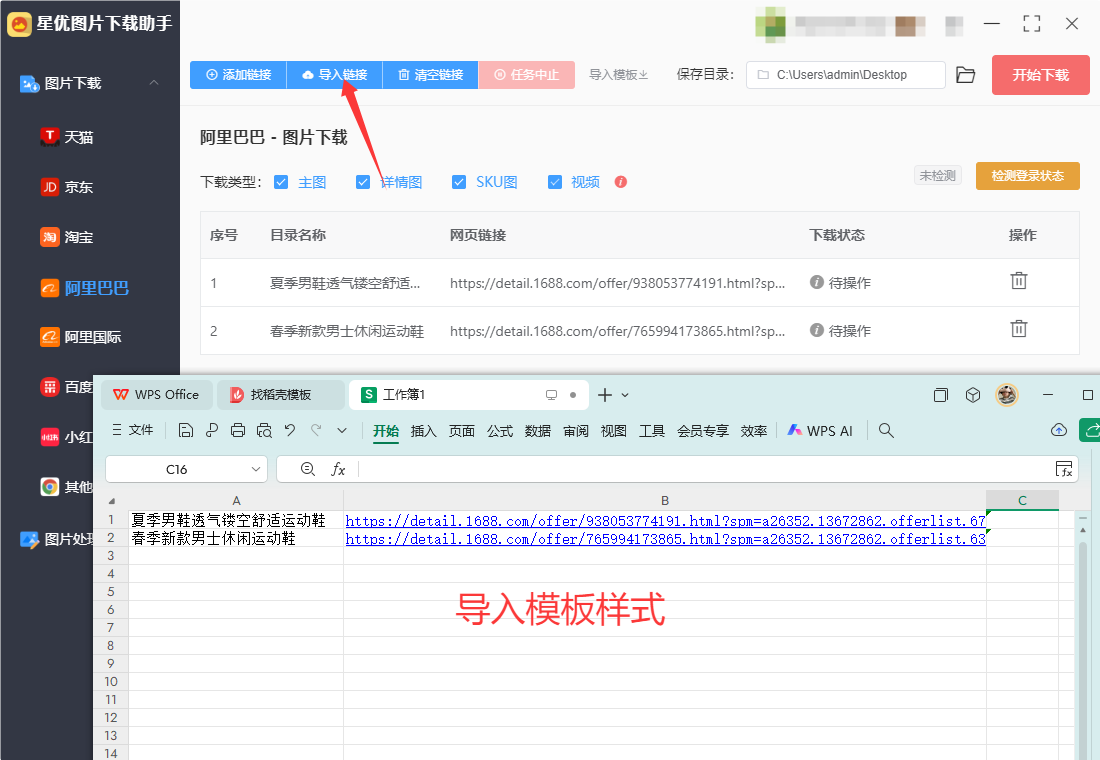The image size is (1100, 760).
Task: Click the WPS undo icon
Action: pyautogui.click(x=290, y=430)
